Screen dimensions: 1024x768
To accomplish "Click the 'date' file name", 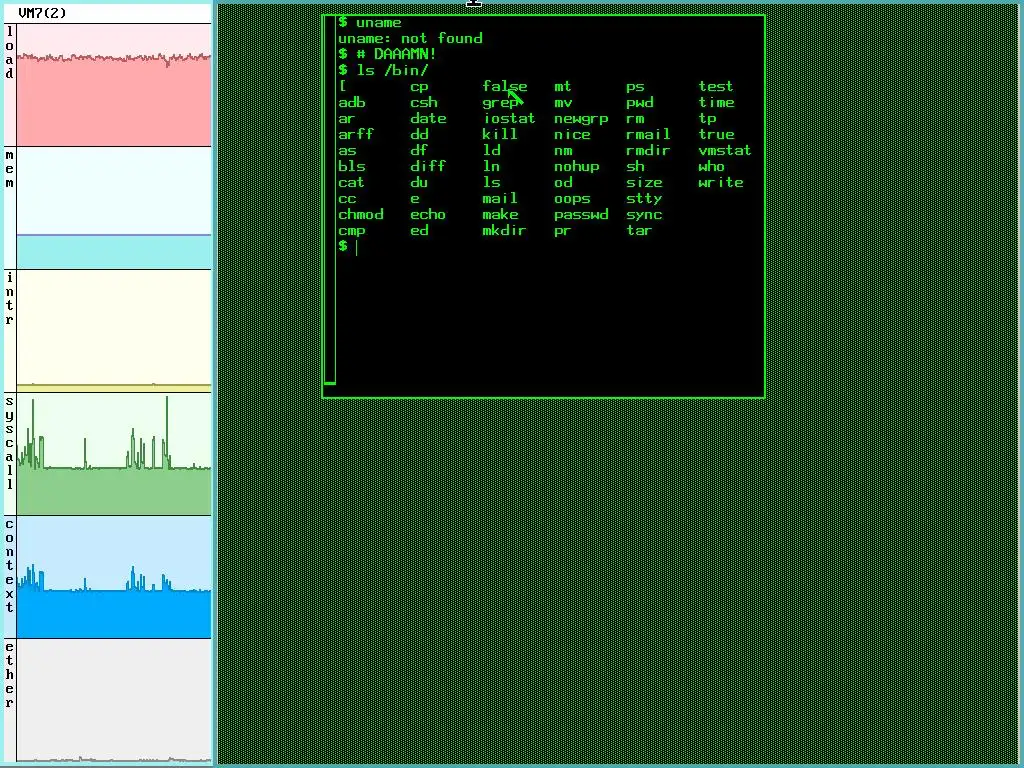I will click(428, 119).
